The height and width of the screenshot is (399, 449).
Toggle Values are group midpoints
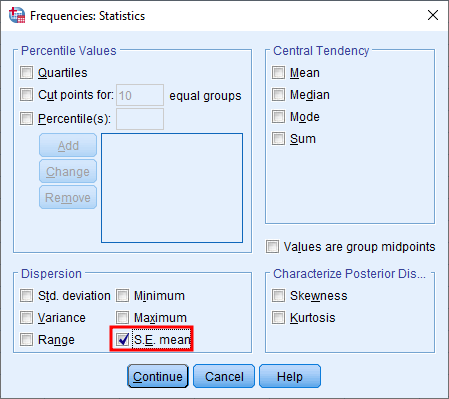click(x=272, y=247)
